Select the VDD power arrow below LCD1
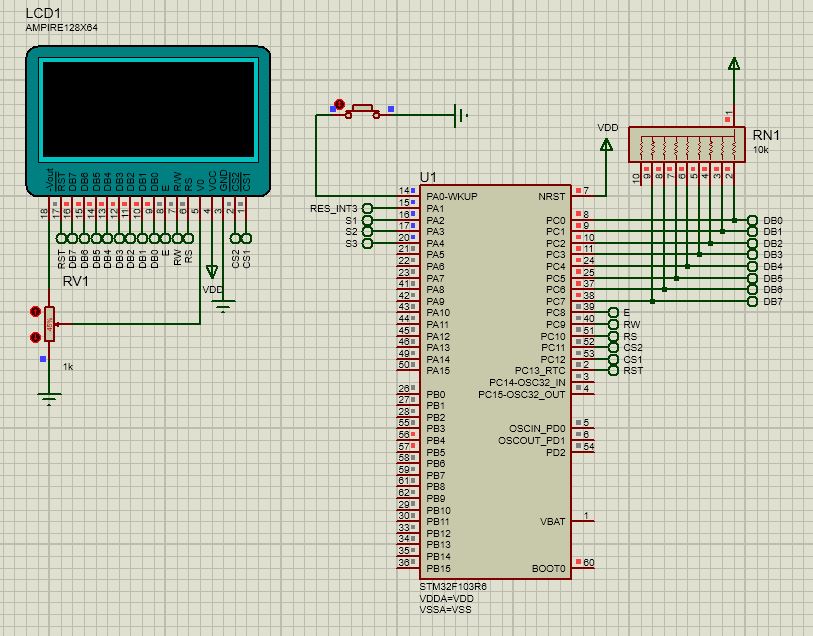 212,272
